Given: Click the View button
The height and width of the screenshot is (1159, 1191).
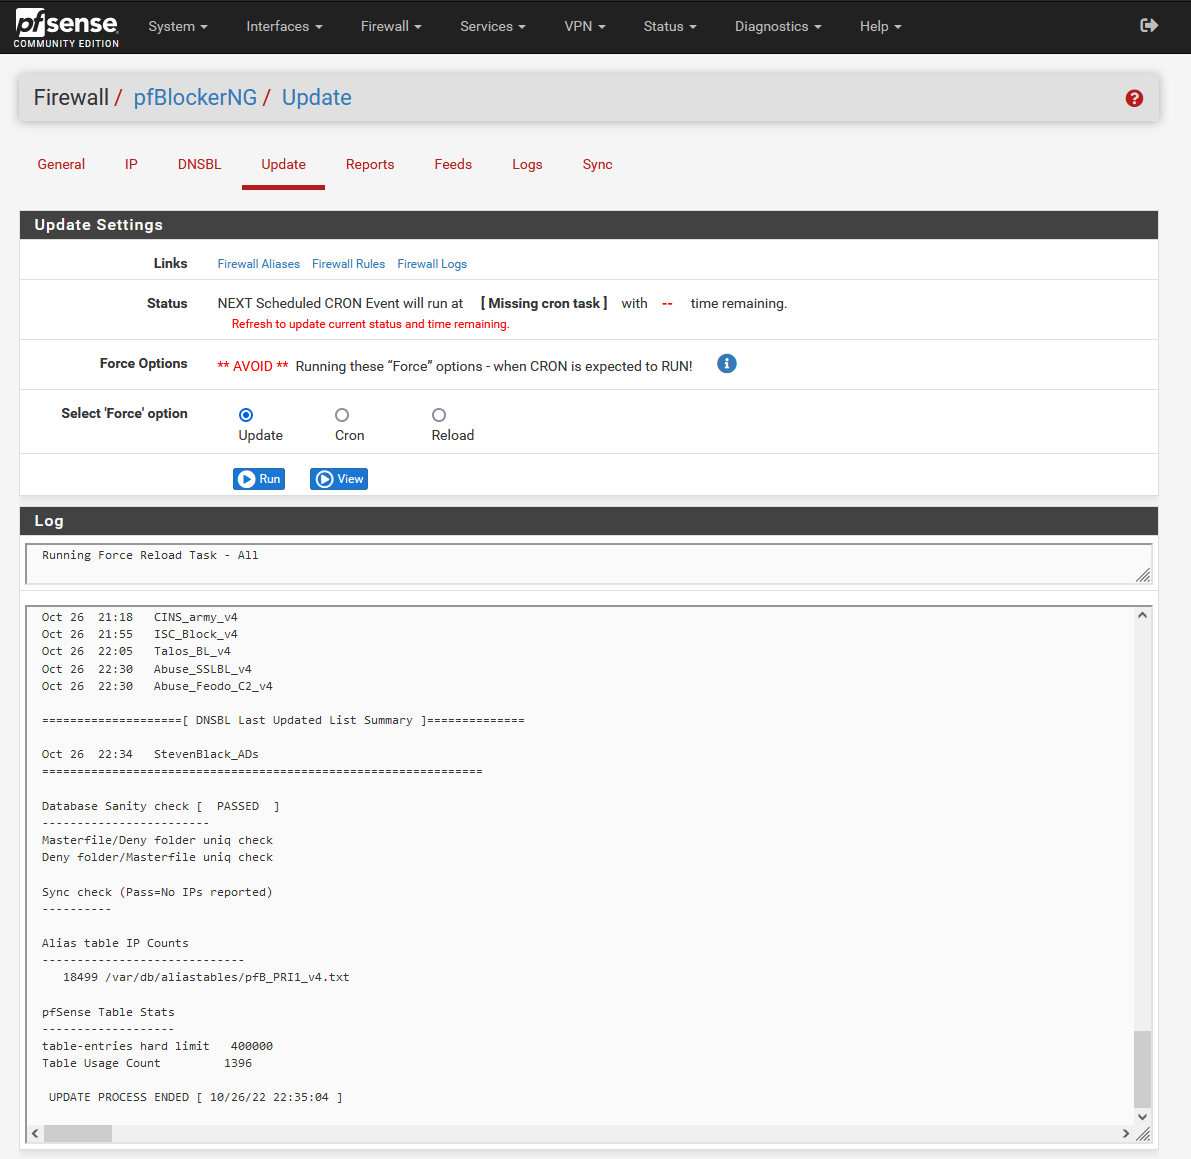Looking at the screenshot, I should (339, 479).
